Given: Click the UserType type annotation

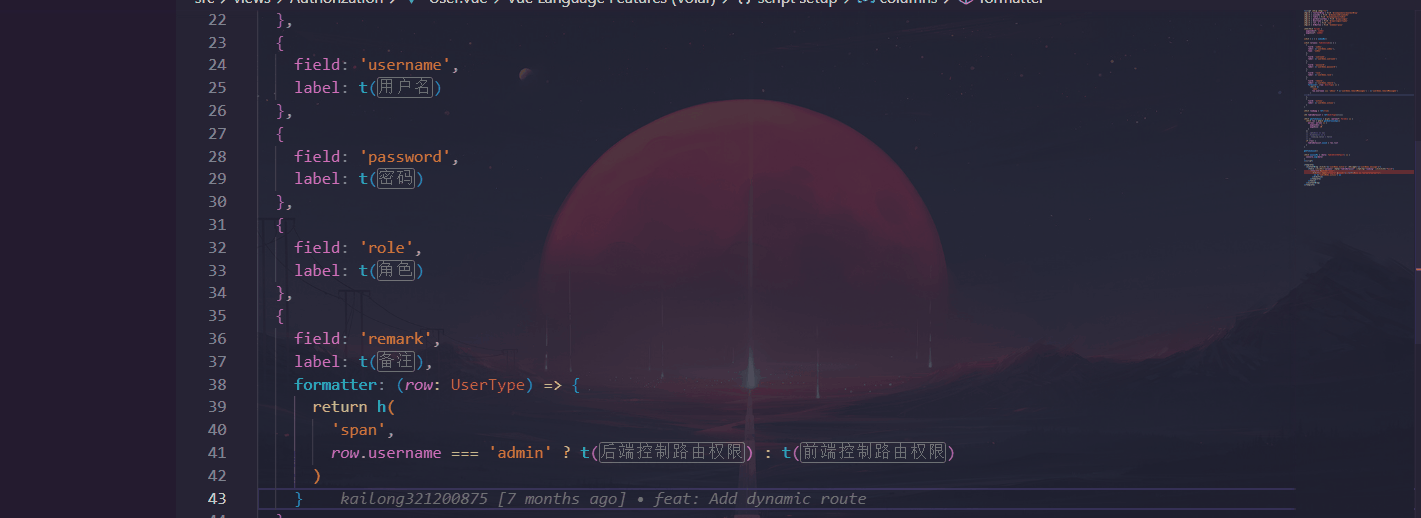Looking at the screenshot, I should tap(487, 385).
